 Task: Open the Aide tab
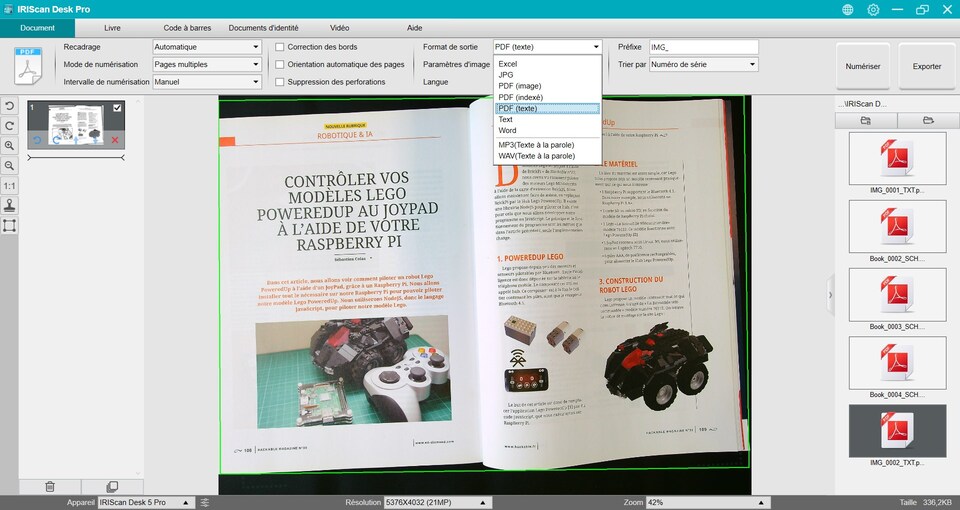pos(414,28)
